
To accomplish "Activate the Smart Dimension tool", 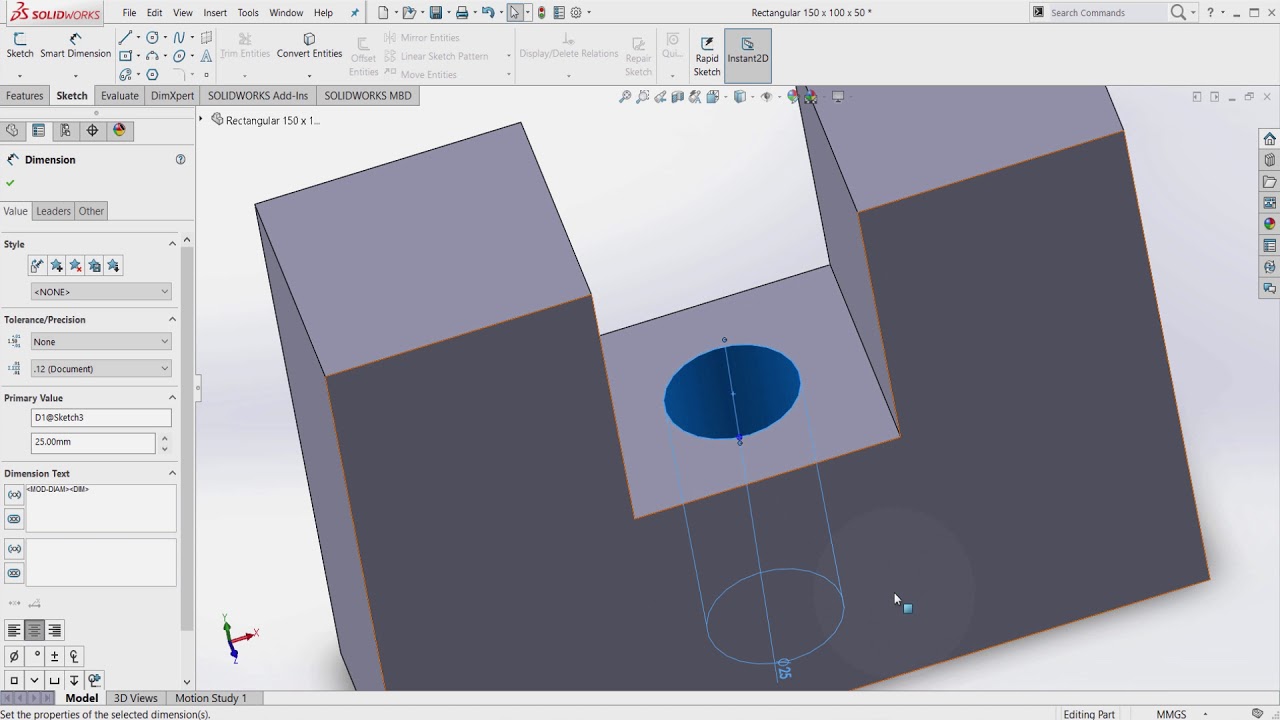I will pyautogui.click(x=75, y=45).
